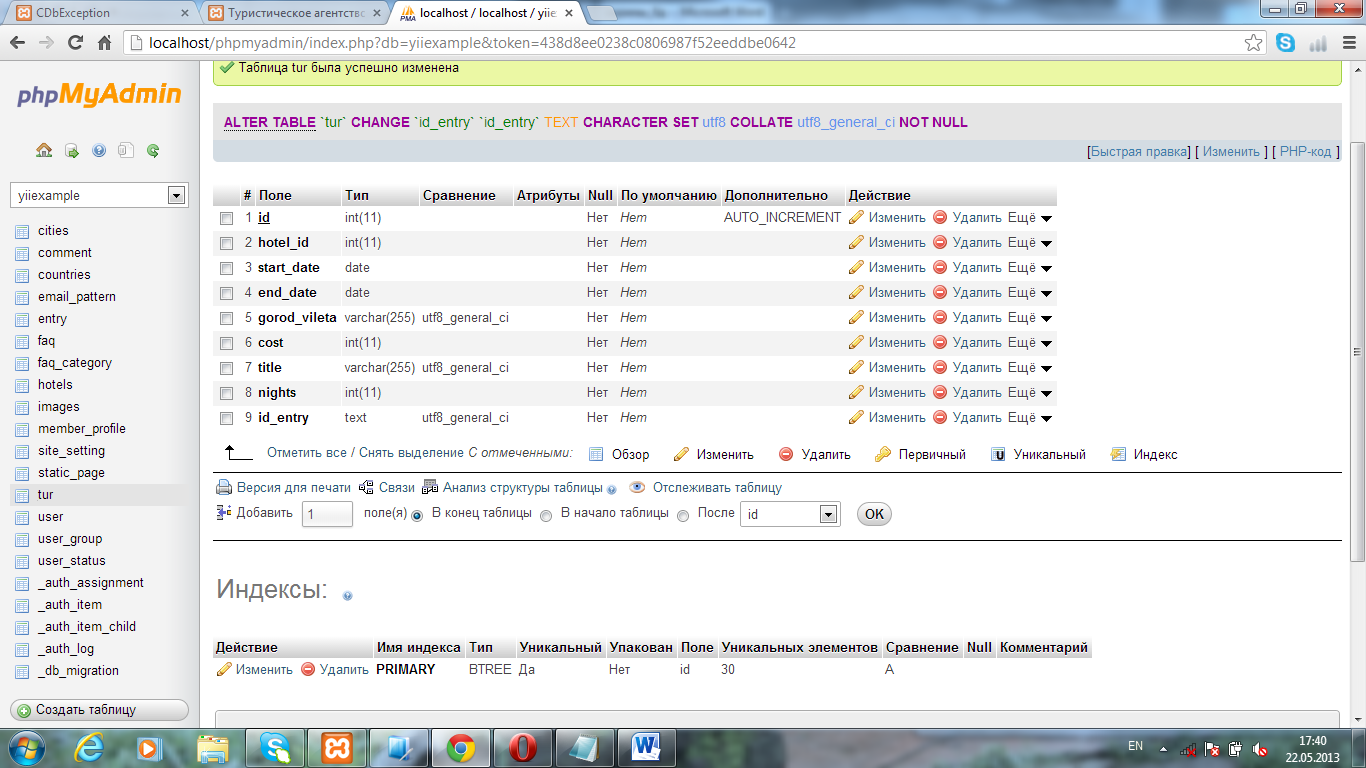Screen dimensions: 1366x768
Task: Click the Создать таблицу button
Action: 99,710
